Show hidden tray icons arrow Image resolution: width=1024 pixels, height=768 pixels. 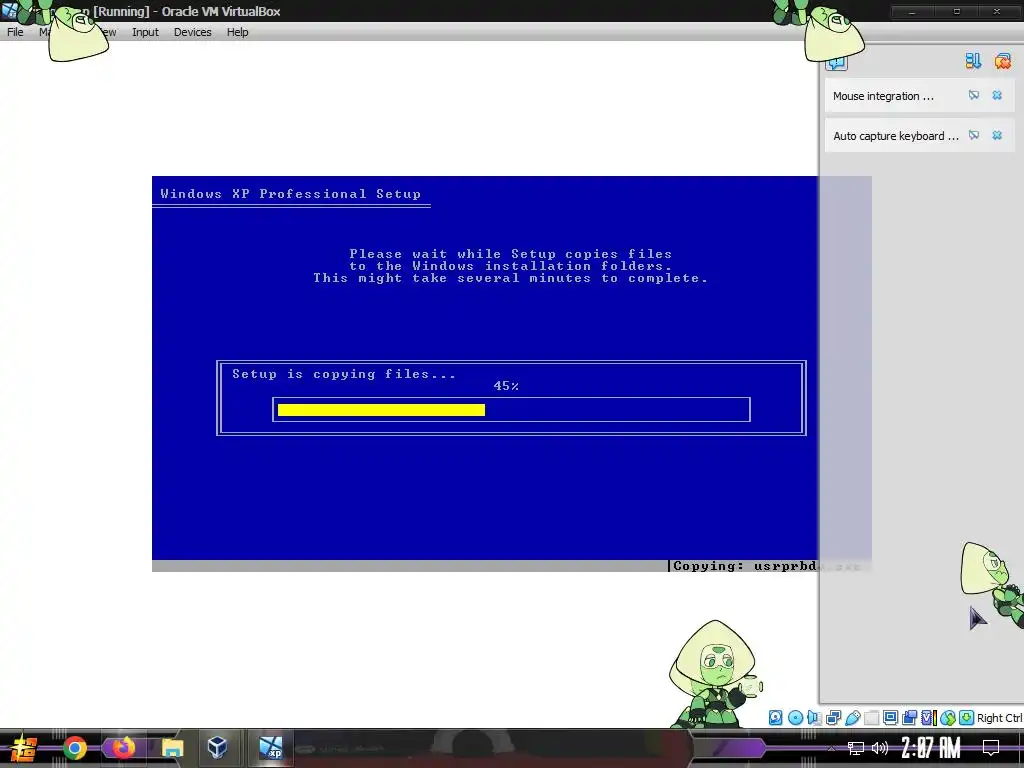coord(831,748)
